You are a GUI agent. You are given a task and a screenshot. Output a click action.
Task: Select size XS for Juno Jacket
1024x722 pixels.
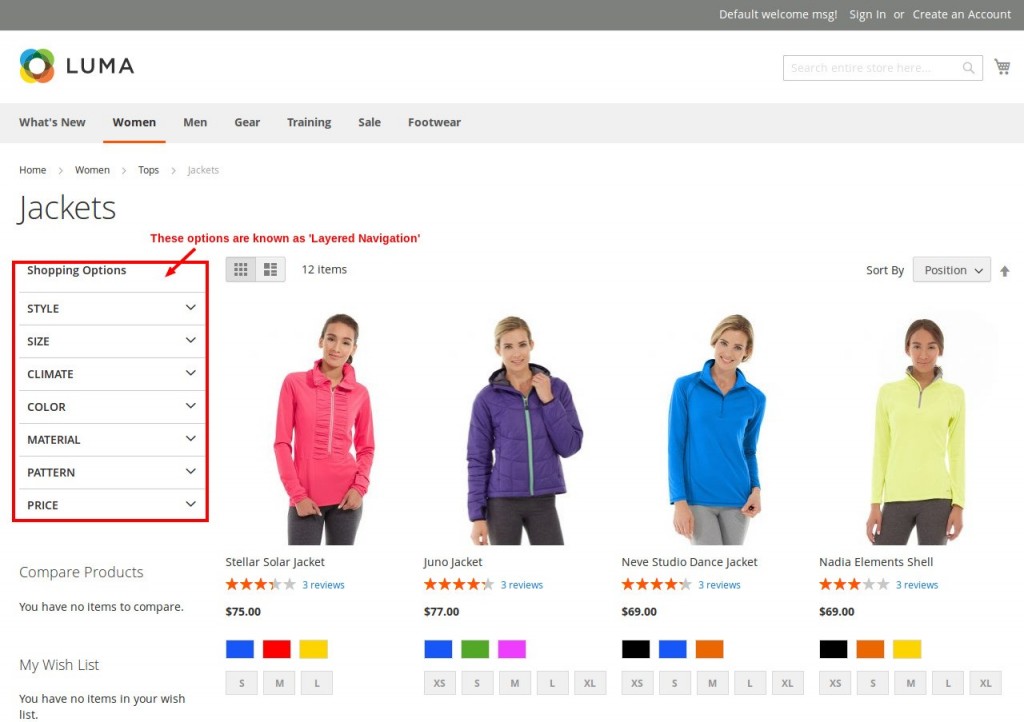tap(440, 683)
